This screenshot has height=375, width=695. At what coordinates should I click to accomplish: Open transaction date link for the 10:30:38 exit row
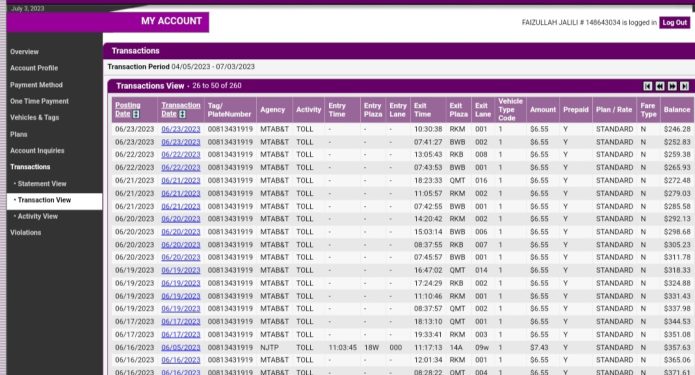tap(181, 129)
